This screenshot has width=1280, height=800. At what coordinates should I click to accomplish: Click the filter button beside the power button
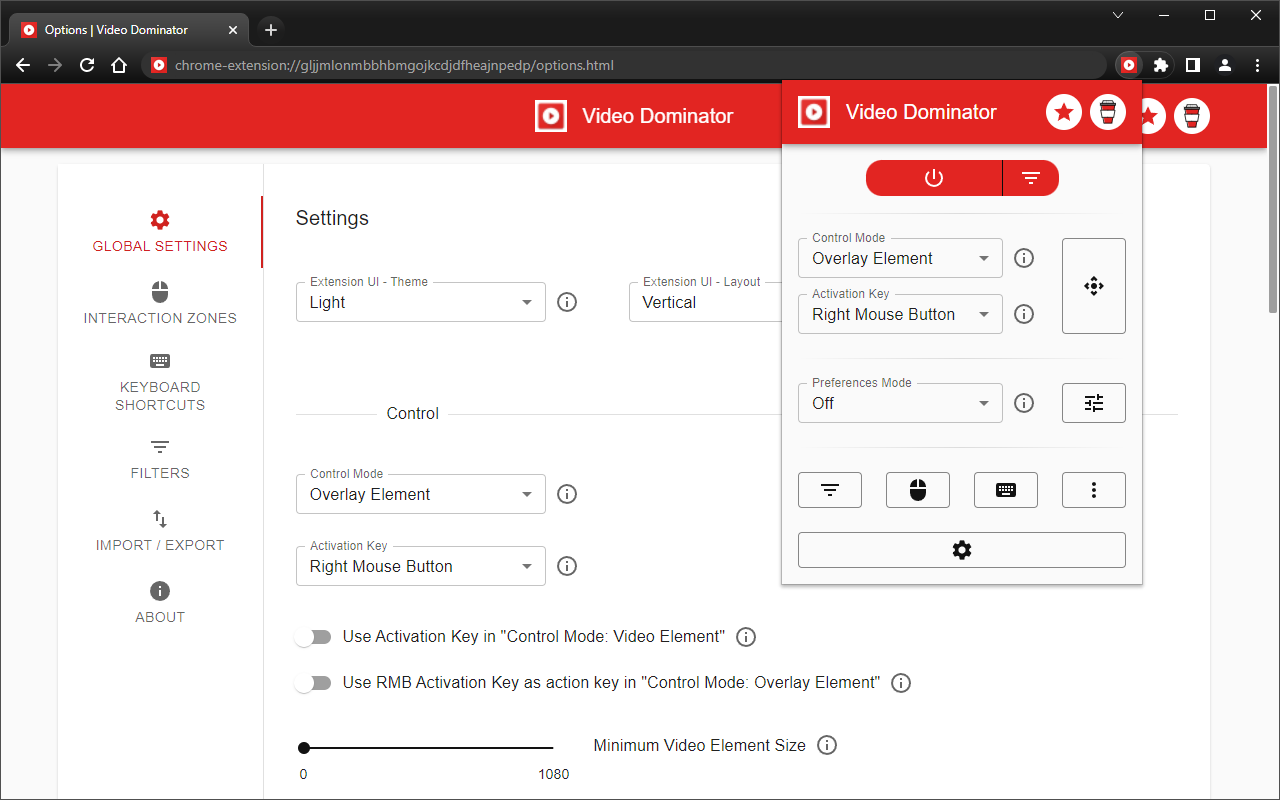[x=1031, y=178]
